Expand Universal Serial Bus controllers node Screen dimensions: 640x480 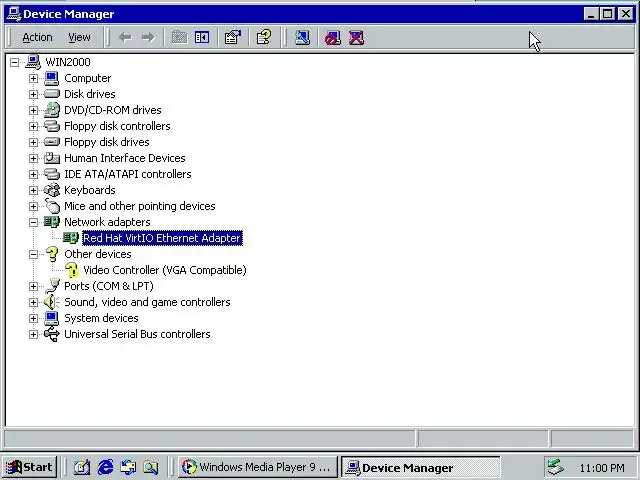coord(33,334)
